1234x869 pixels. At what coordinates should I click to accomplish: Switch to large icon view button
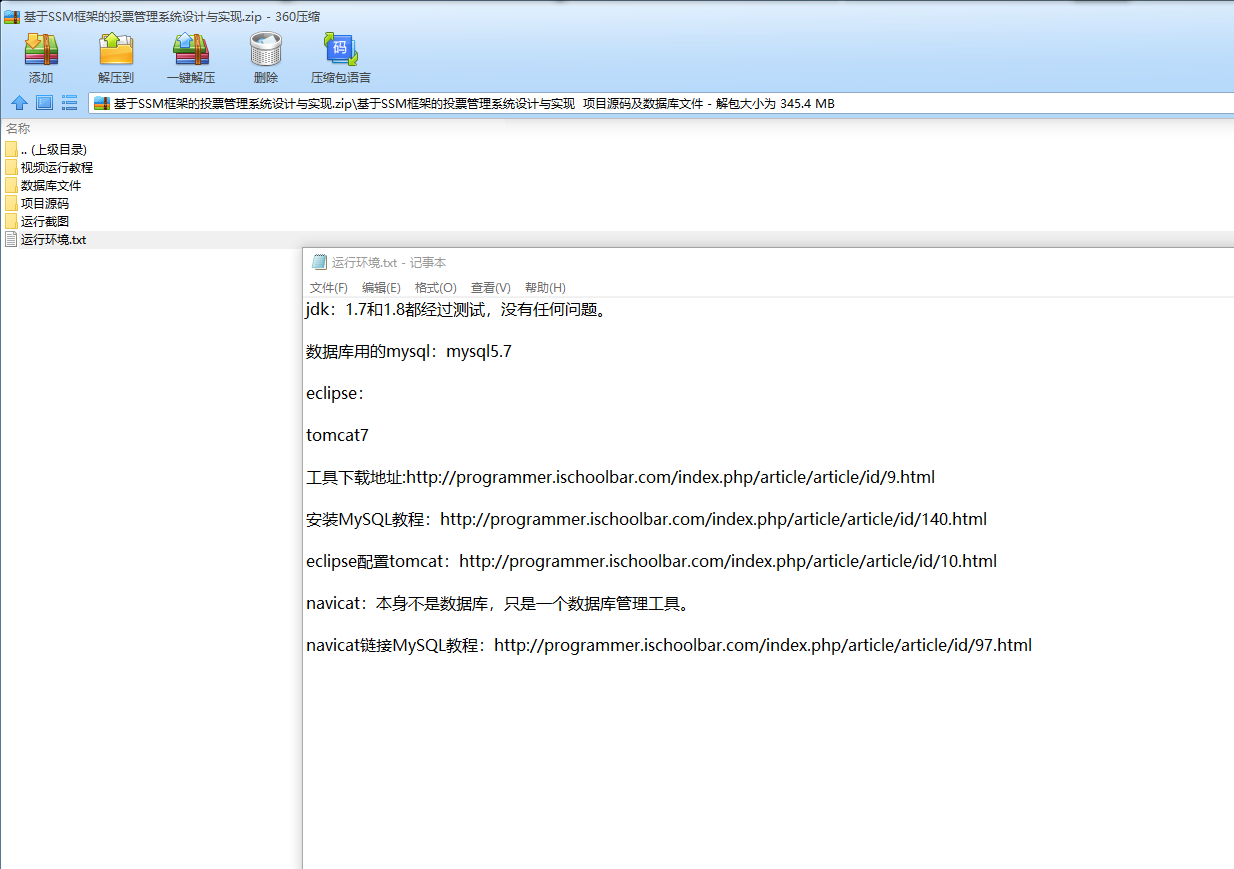pyautogui.click(x=44, y=103)
